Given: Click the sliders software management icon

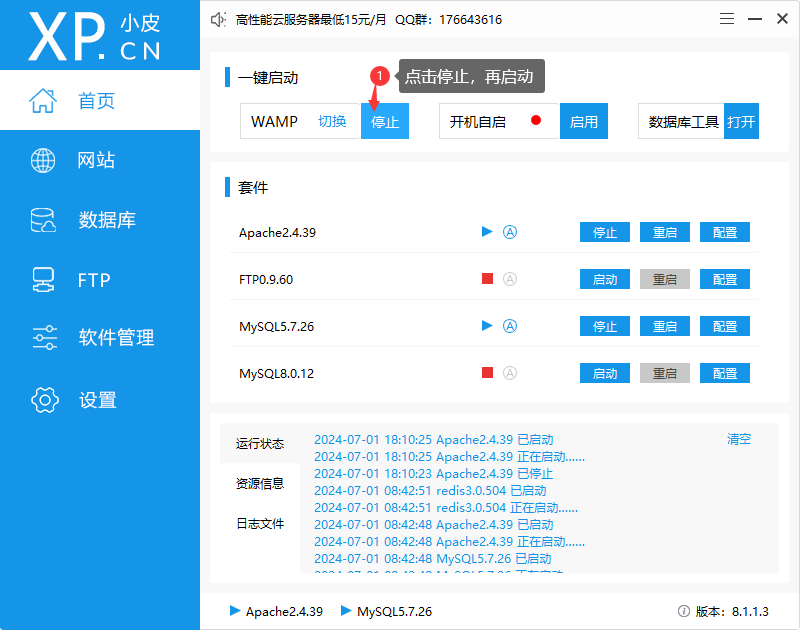Looking at the screenshot, I should [44, 337].
